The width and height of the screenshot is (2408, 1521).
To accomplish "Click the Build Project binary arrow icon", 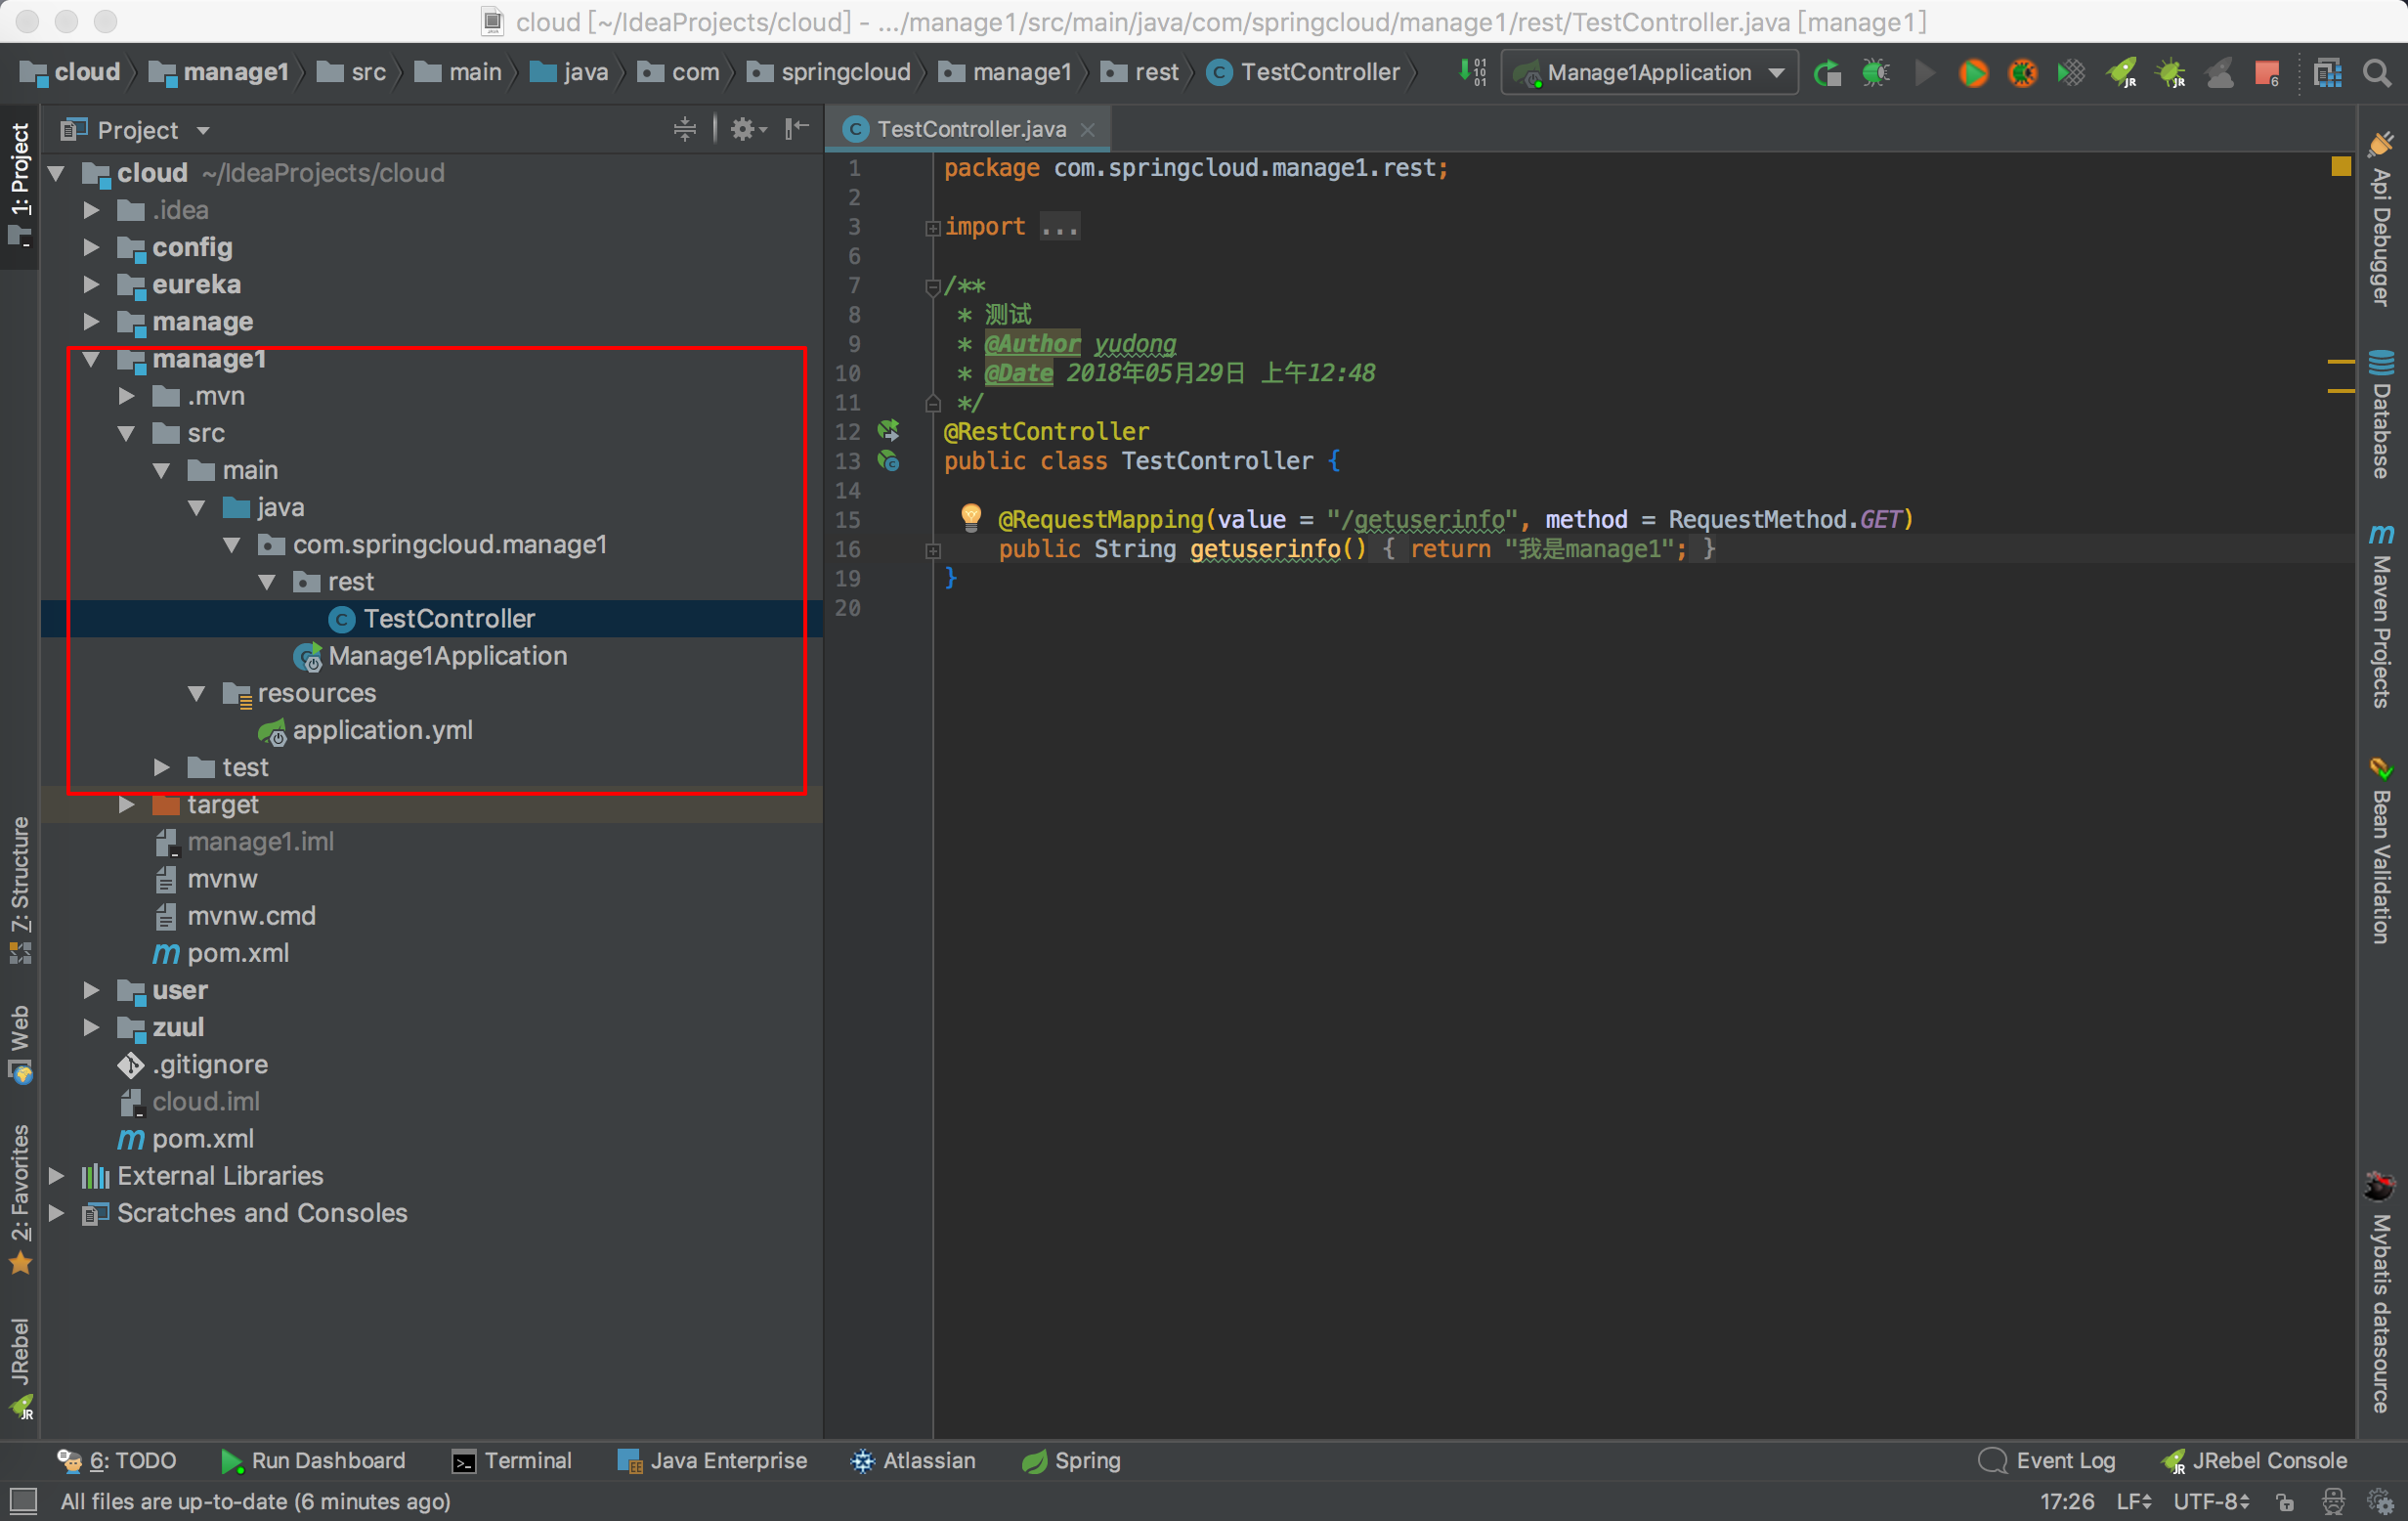I will (1472, 72).
